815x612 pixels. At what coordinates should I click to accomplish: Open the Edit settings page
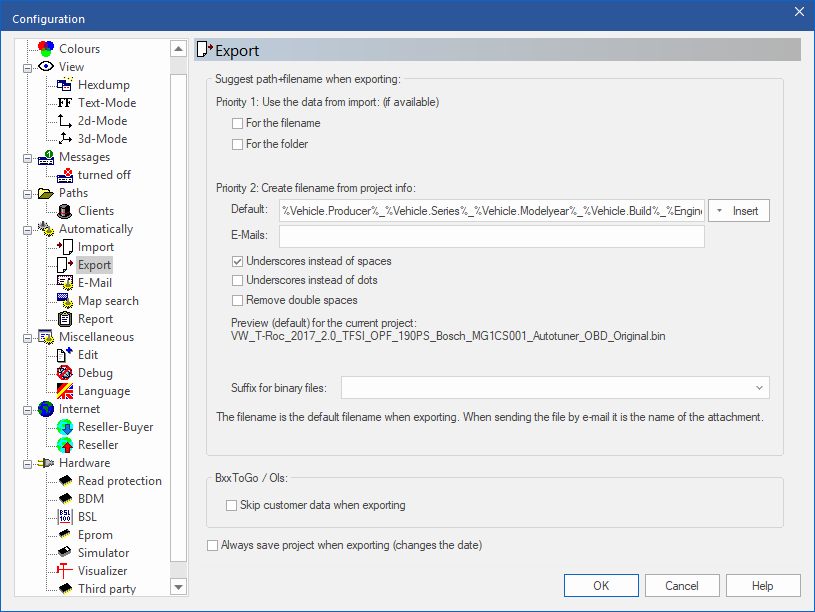coord(88,355)
